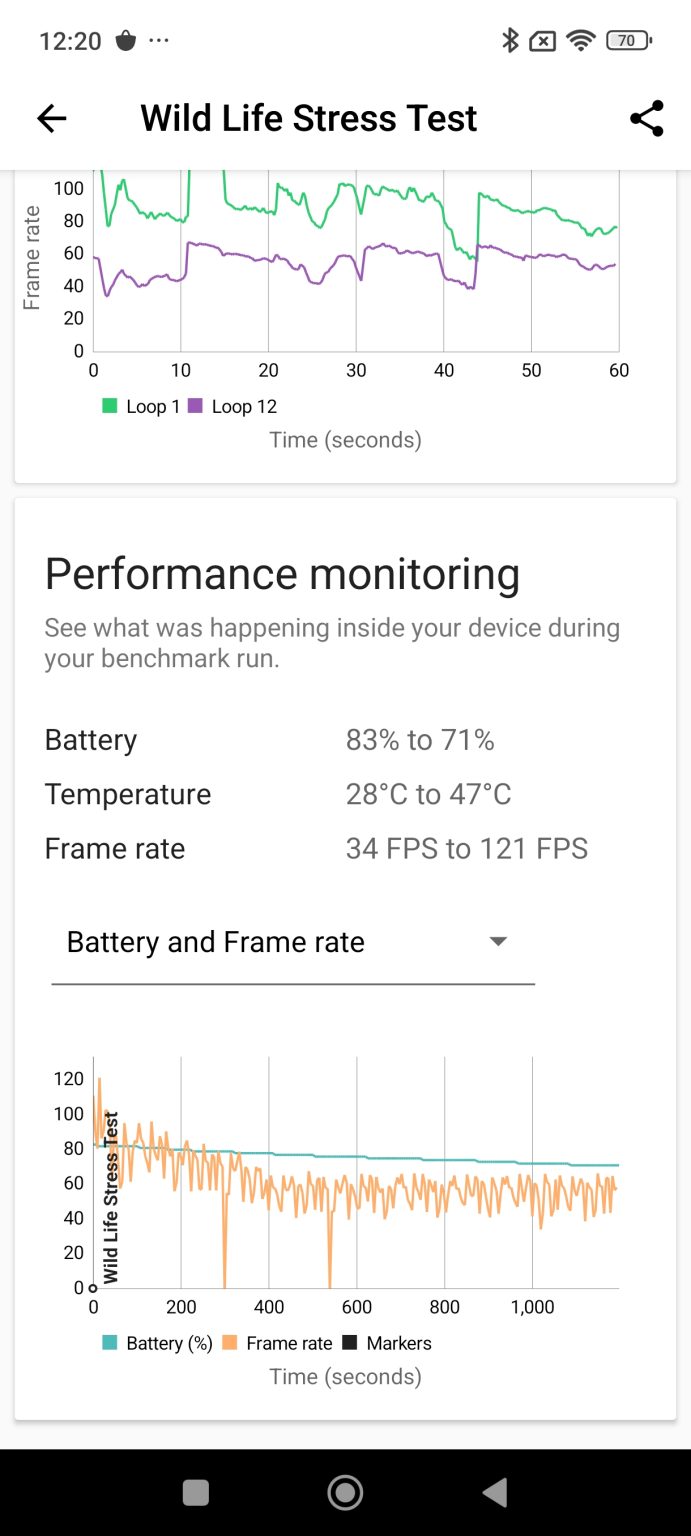
Task: Tap the battery indicator icon
Action: (x=628, y=41)
